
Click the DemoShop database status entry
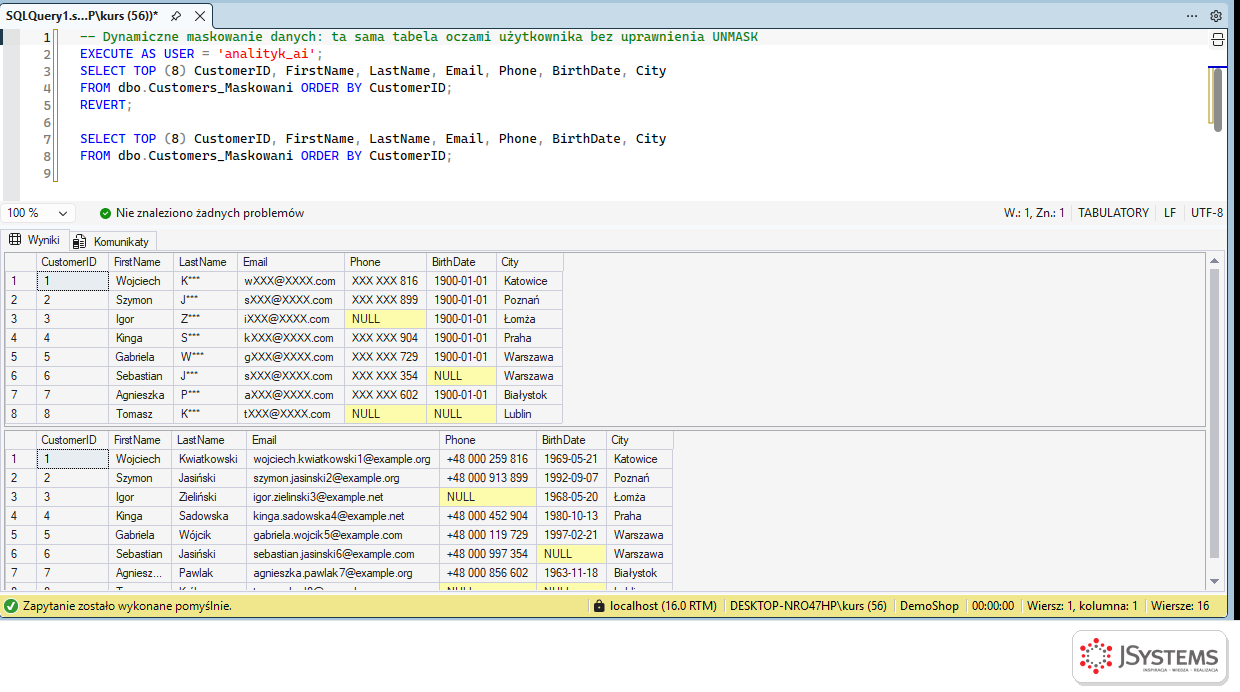[929, 606]
